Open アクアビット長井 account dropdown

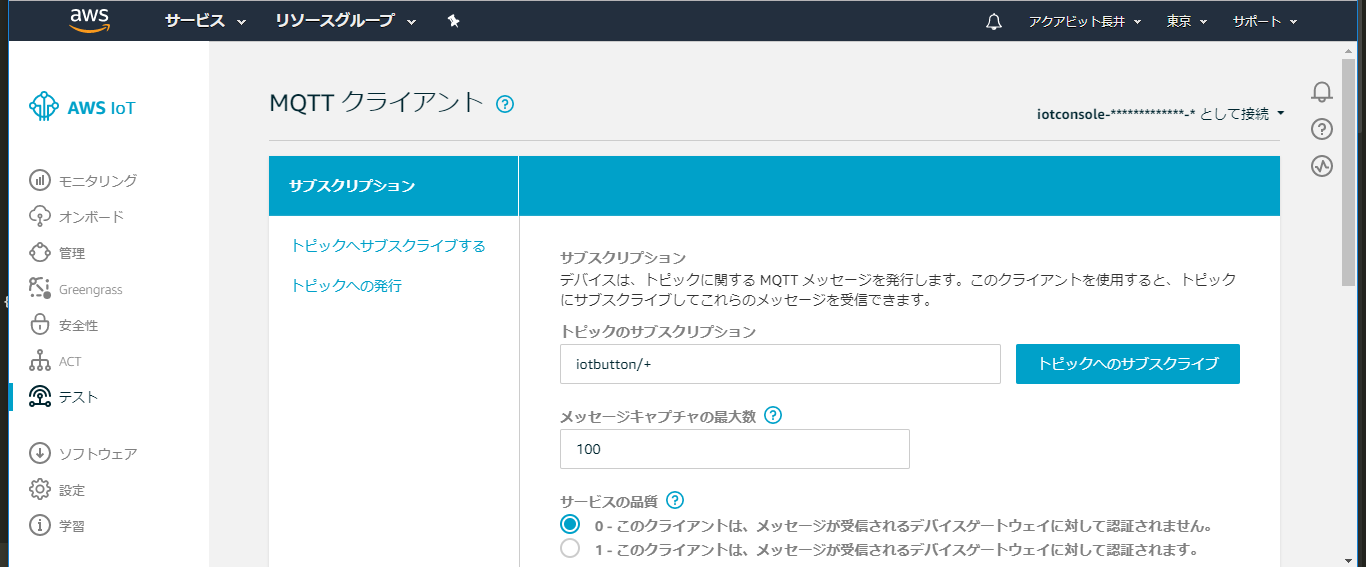coord(1085,21)
